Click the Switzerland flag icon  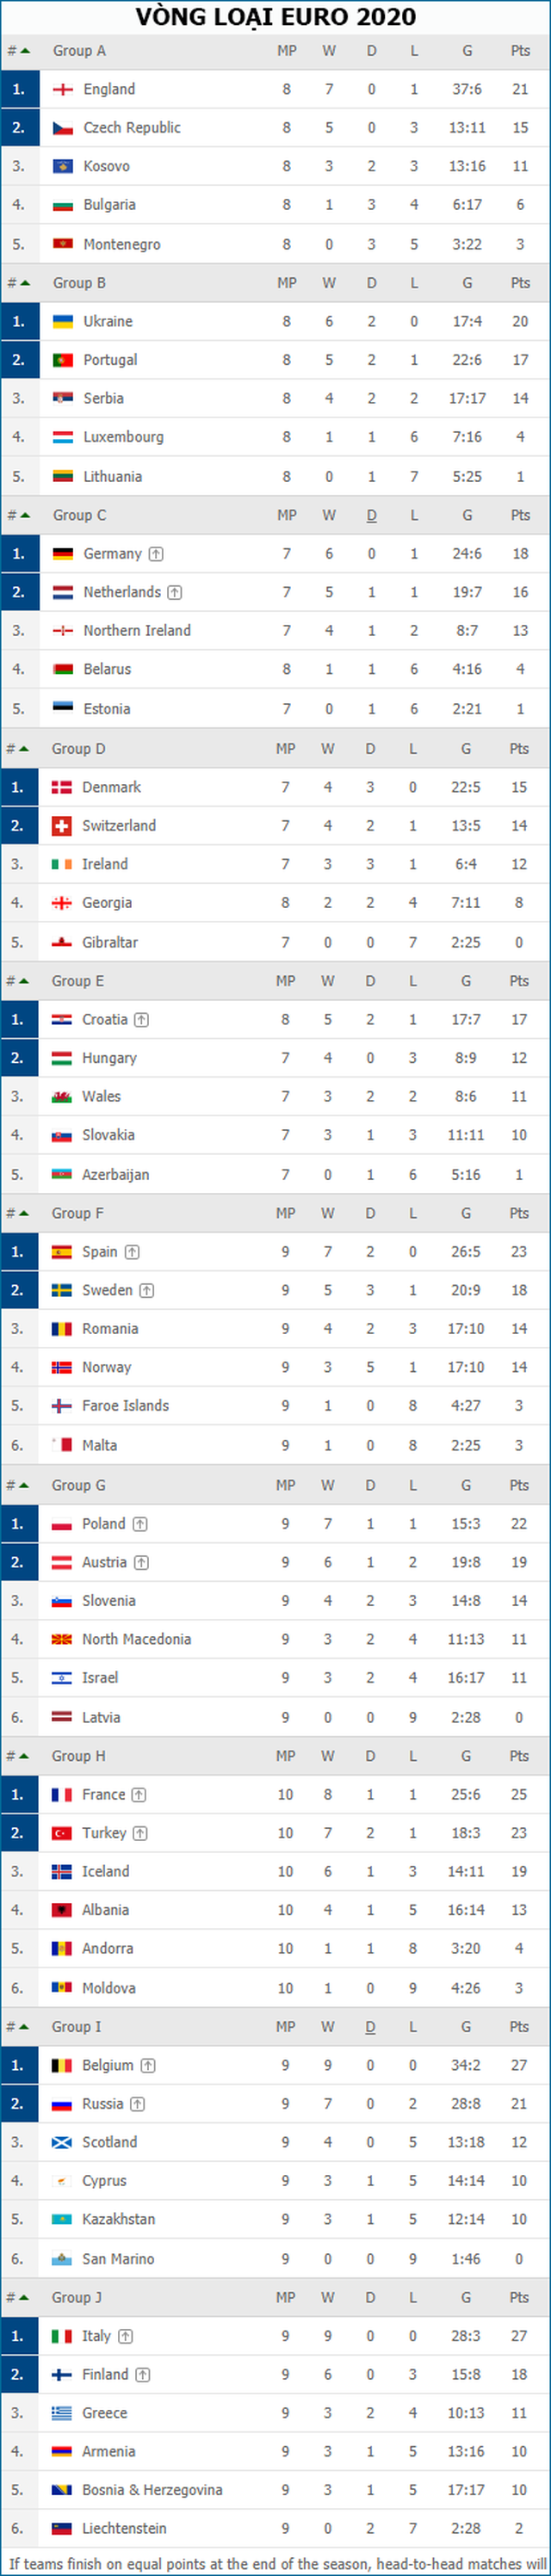[x=62, y=826]
